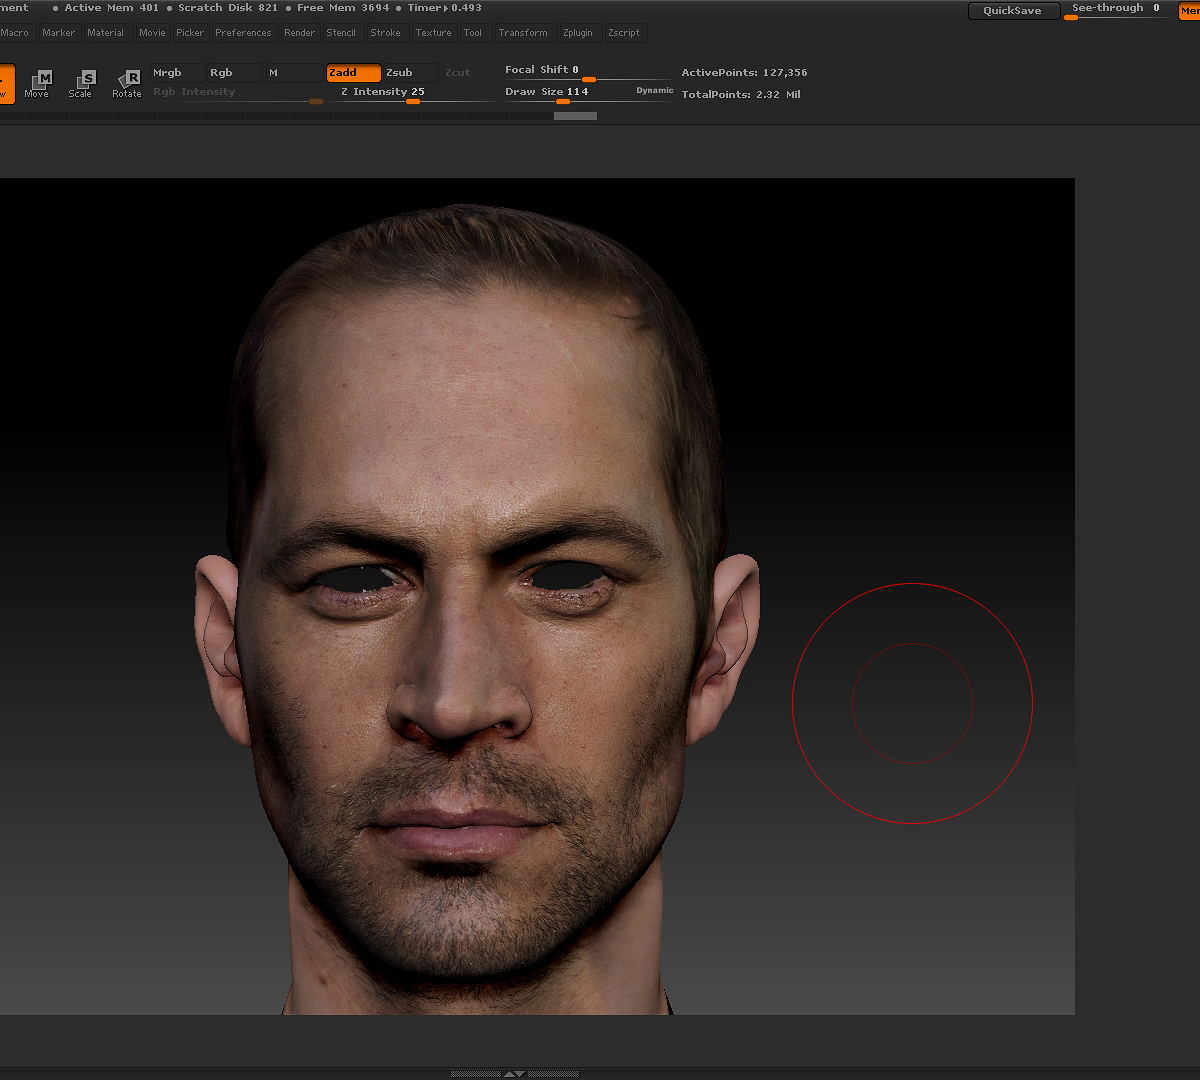Open the Zscript menu
This screenshot has height=1080, width=1200.
click(624, 33)
